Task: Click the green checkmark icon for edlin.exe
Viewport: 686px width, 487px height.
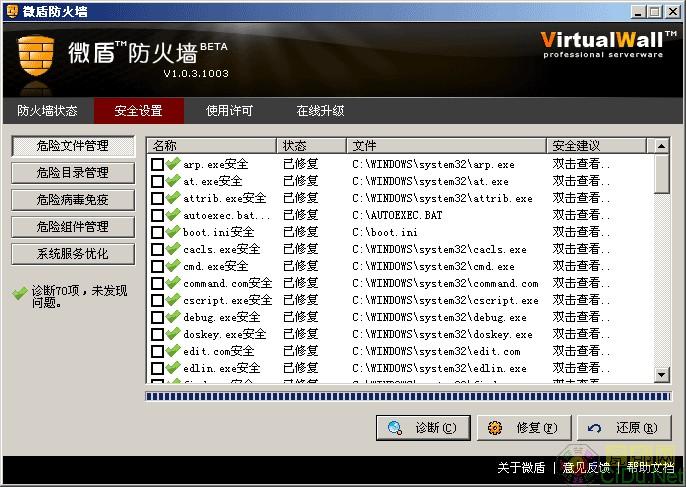Action: tap(173, 368)
